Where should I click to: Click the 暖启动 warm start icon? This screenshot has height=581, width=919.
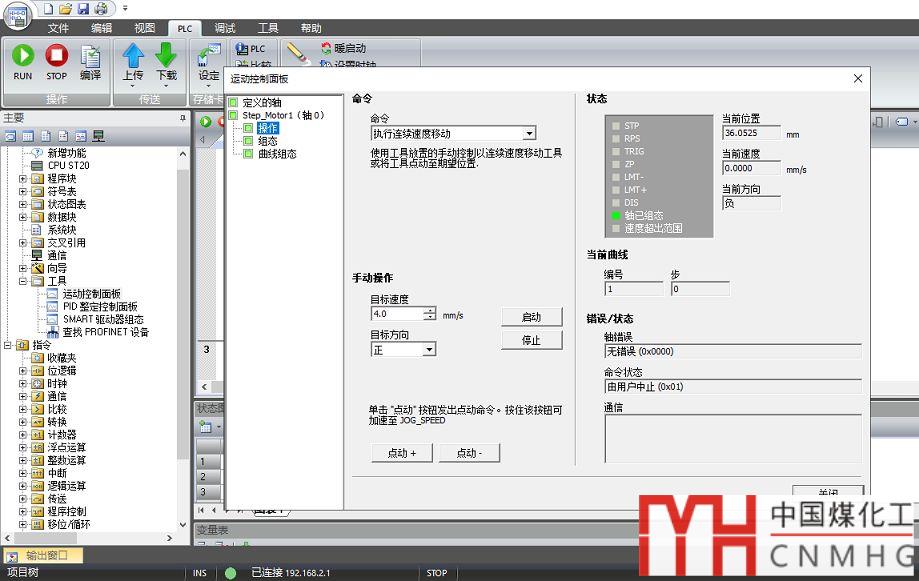point(326,48)
